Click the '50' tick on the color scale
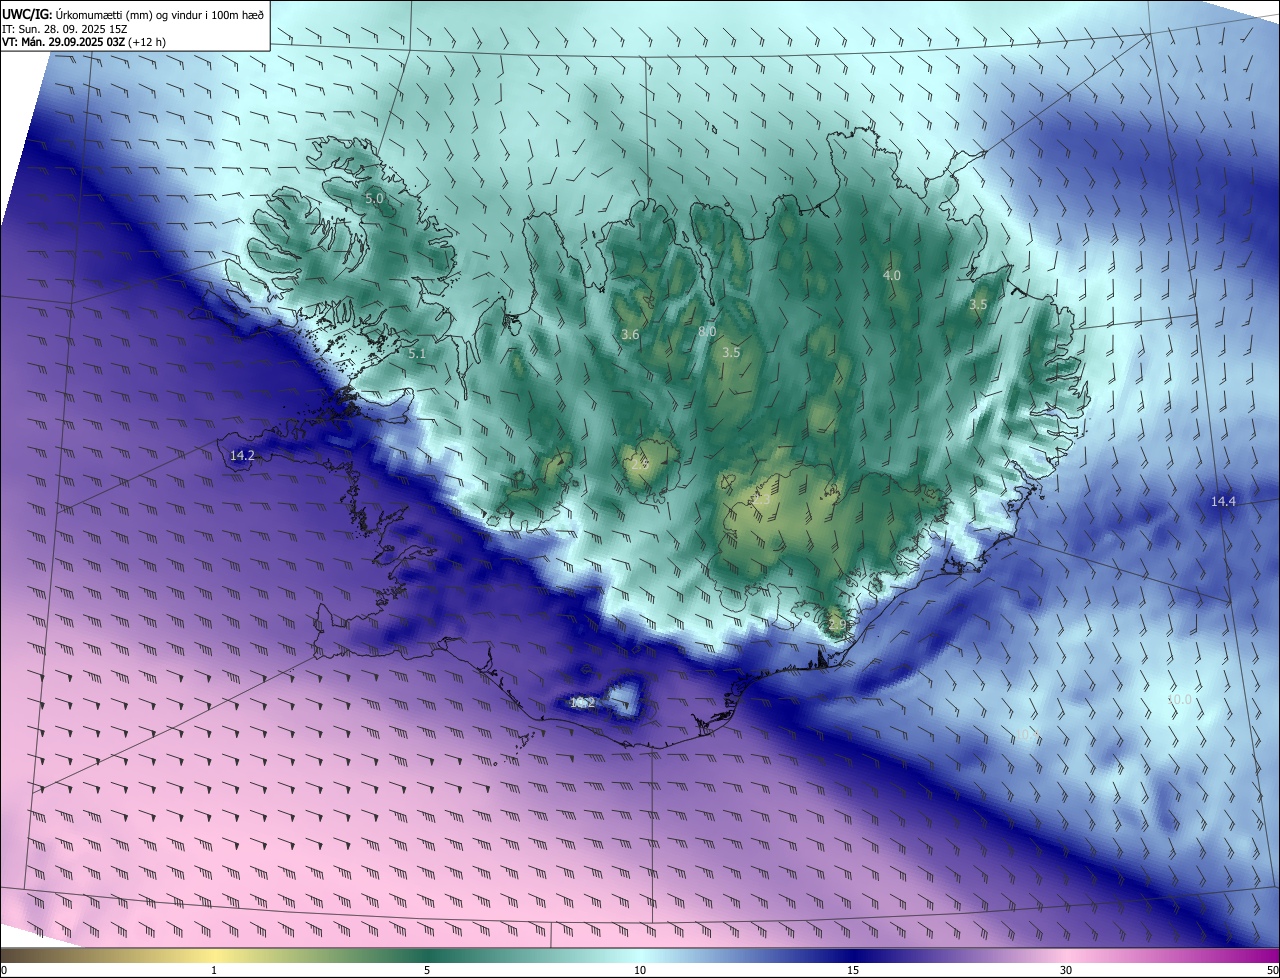The height and width of the screenshot is (978, 1280). [x=1272, y=970]
